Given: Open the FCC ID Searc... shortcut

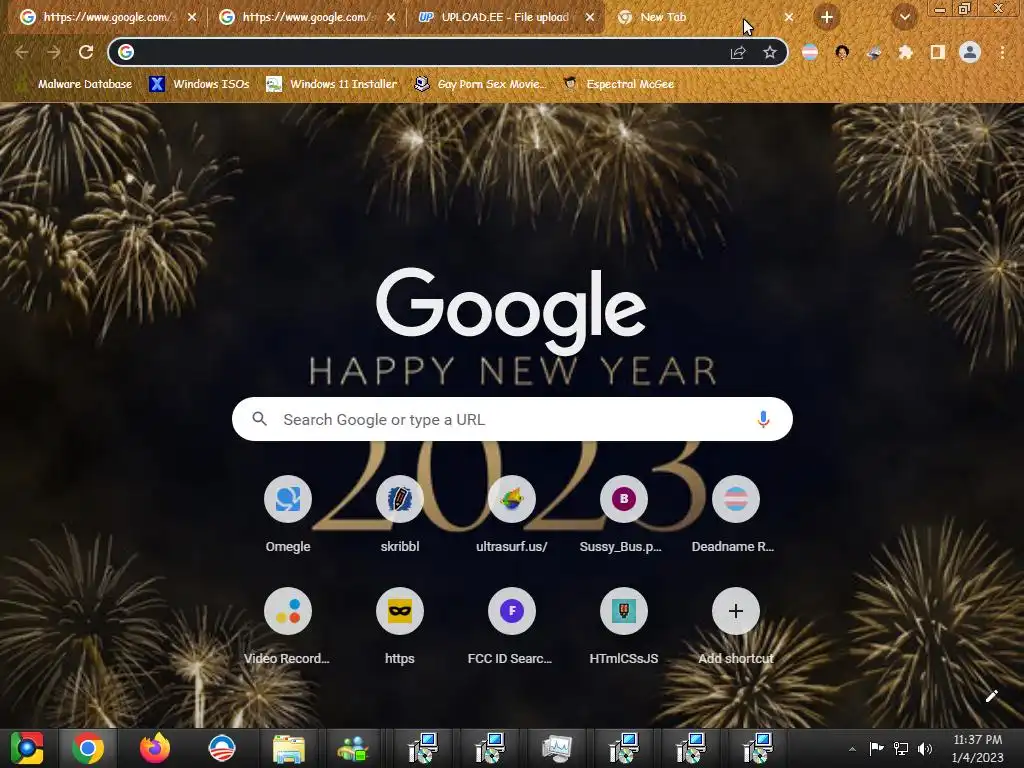Looking at the screenshot, I should tap(512, 627).
